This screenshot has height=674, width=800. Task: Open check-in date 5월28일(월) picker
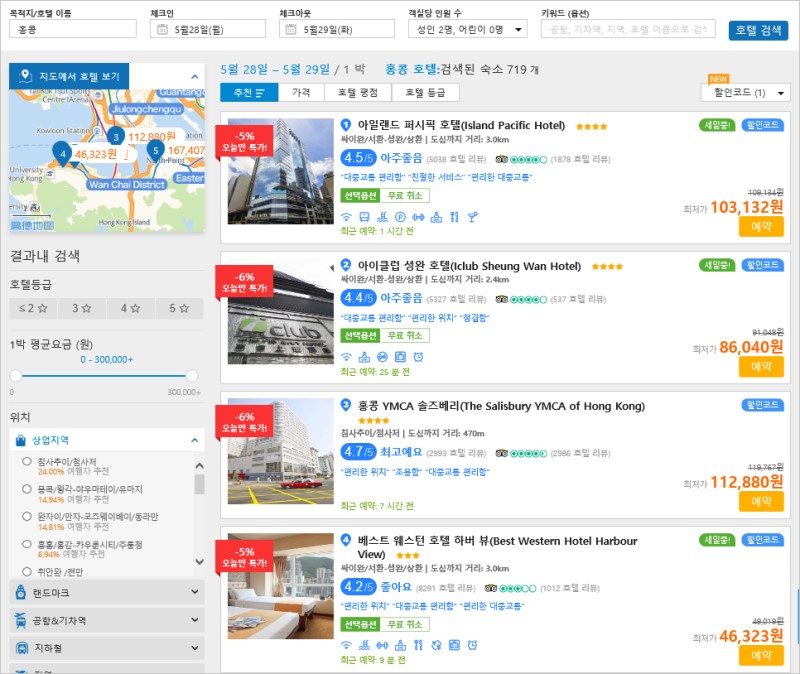pos(208,29)
